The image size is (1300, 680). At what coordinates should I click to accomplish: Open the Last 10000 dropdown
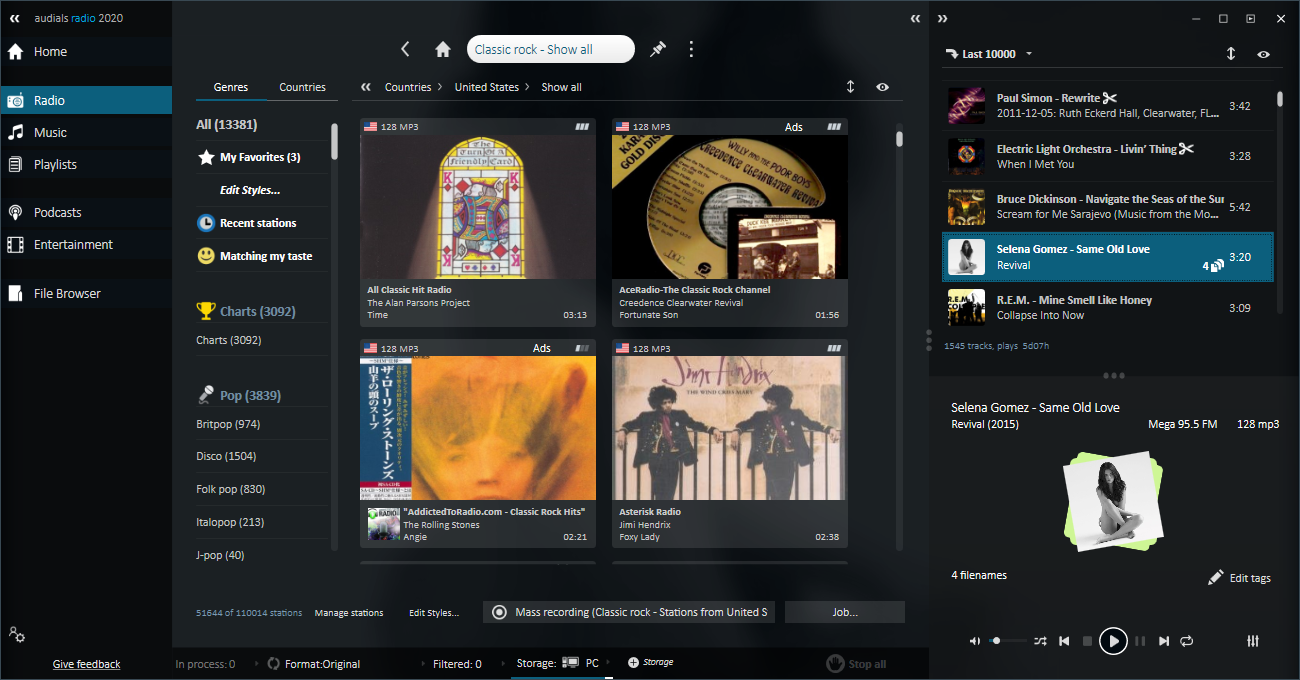click(x=989, y=54)
